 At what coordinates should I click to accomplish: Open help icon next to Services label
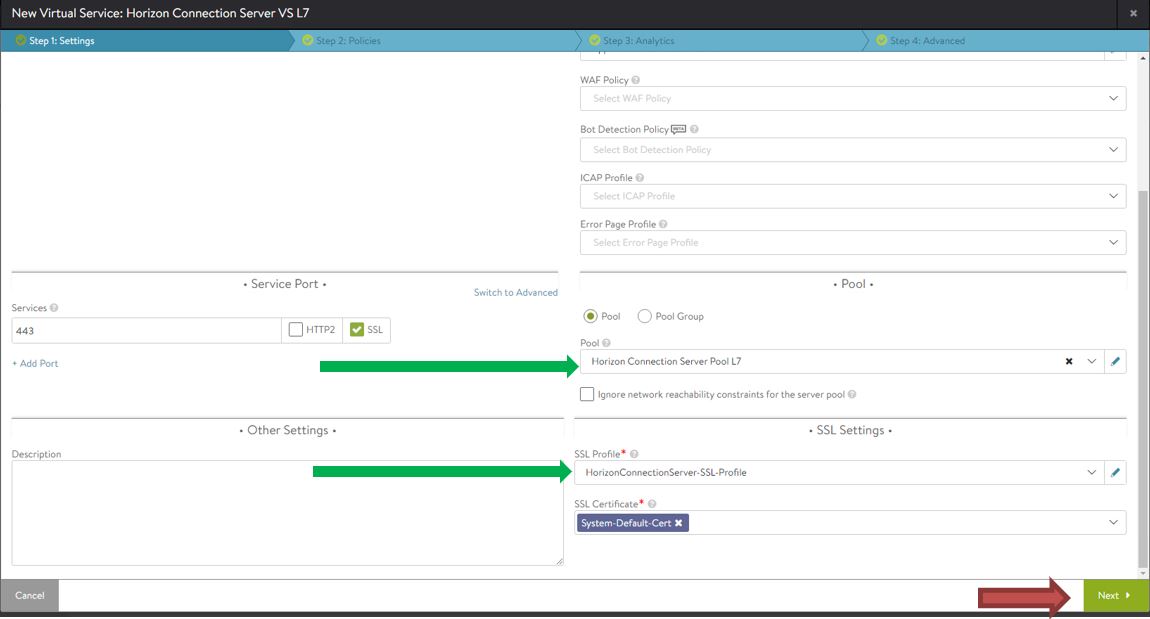tap(54, 308)
